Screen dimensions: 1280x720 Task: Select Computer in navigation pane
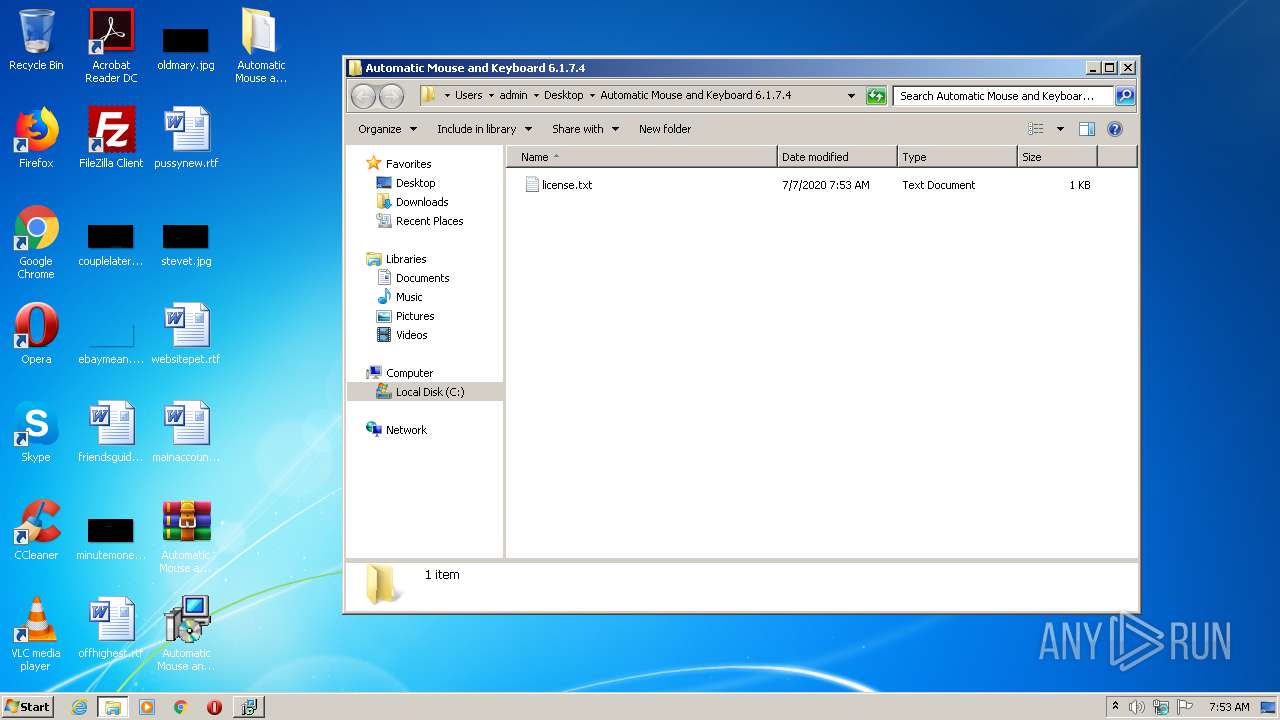click(x=409, y=373)
